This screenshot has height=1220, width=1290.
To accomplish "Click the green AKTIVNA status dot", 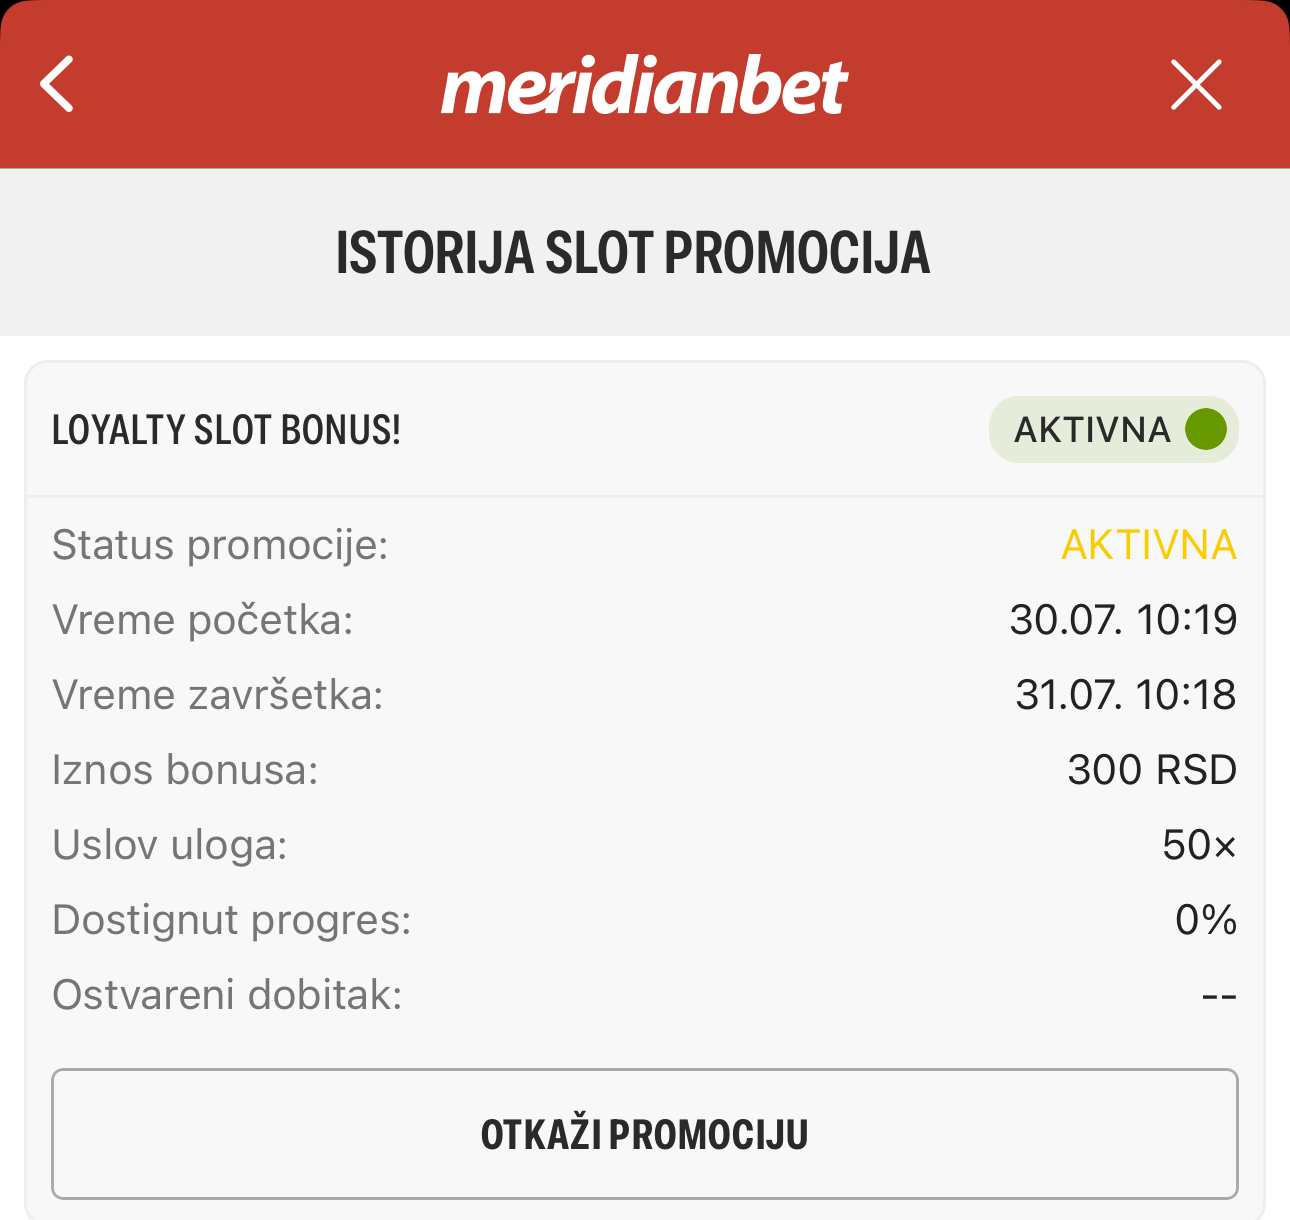I will [1206, 429].
